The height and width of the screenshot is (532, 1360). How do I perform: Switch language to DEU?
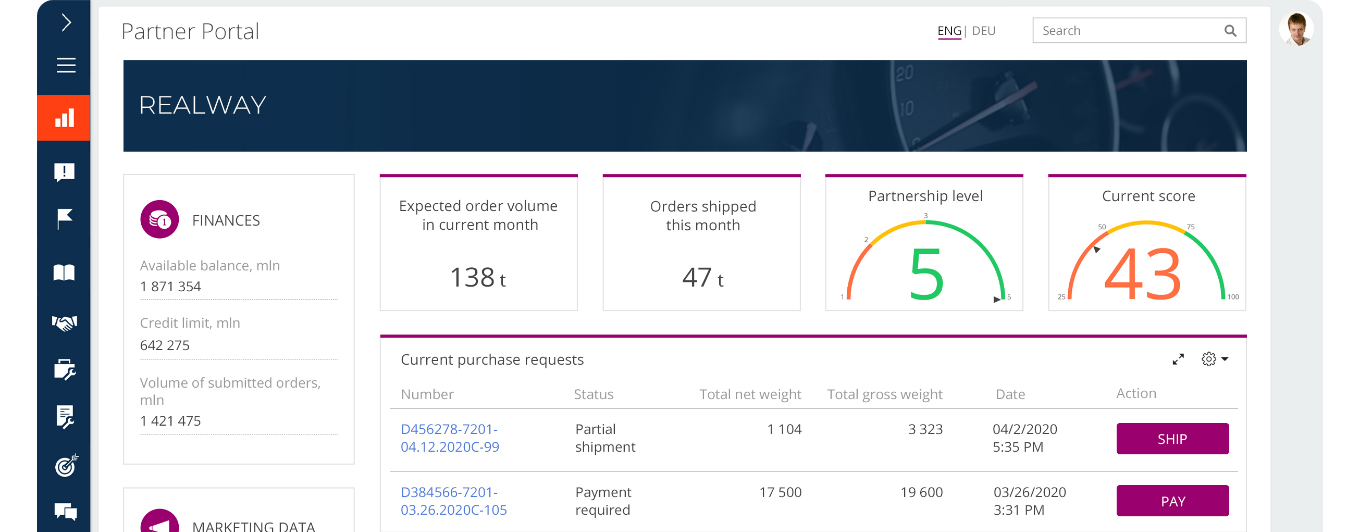click(x=983, y=31)
